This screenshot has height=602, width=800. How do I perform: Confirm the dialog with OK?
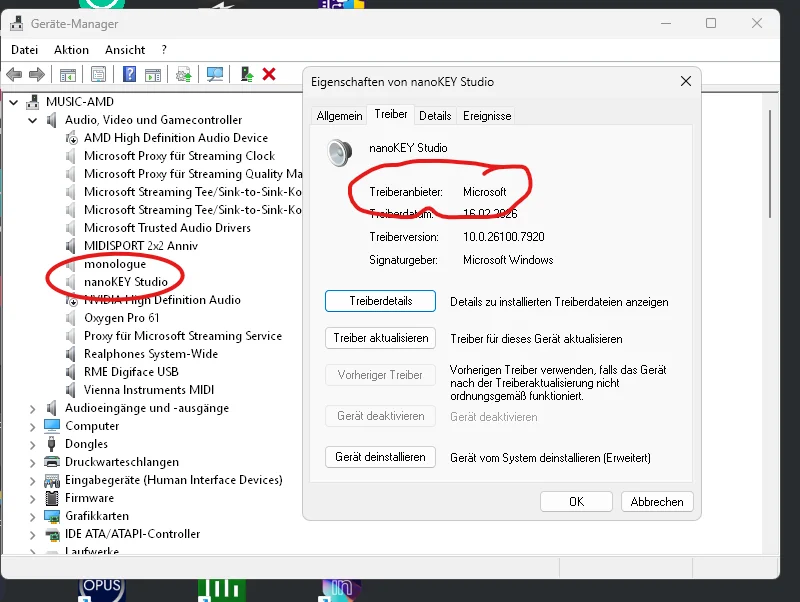click(x=577, y=501)
